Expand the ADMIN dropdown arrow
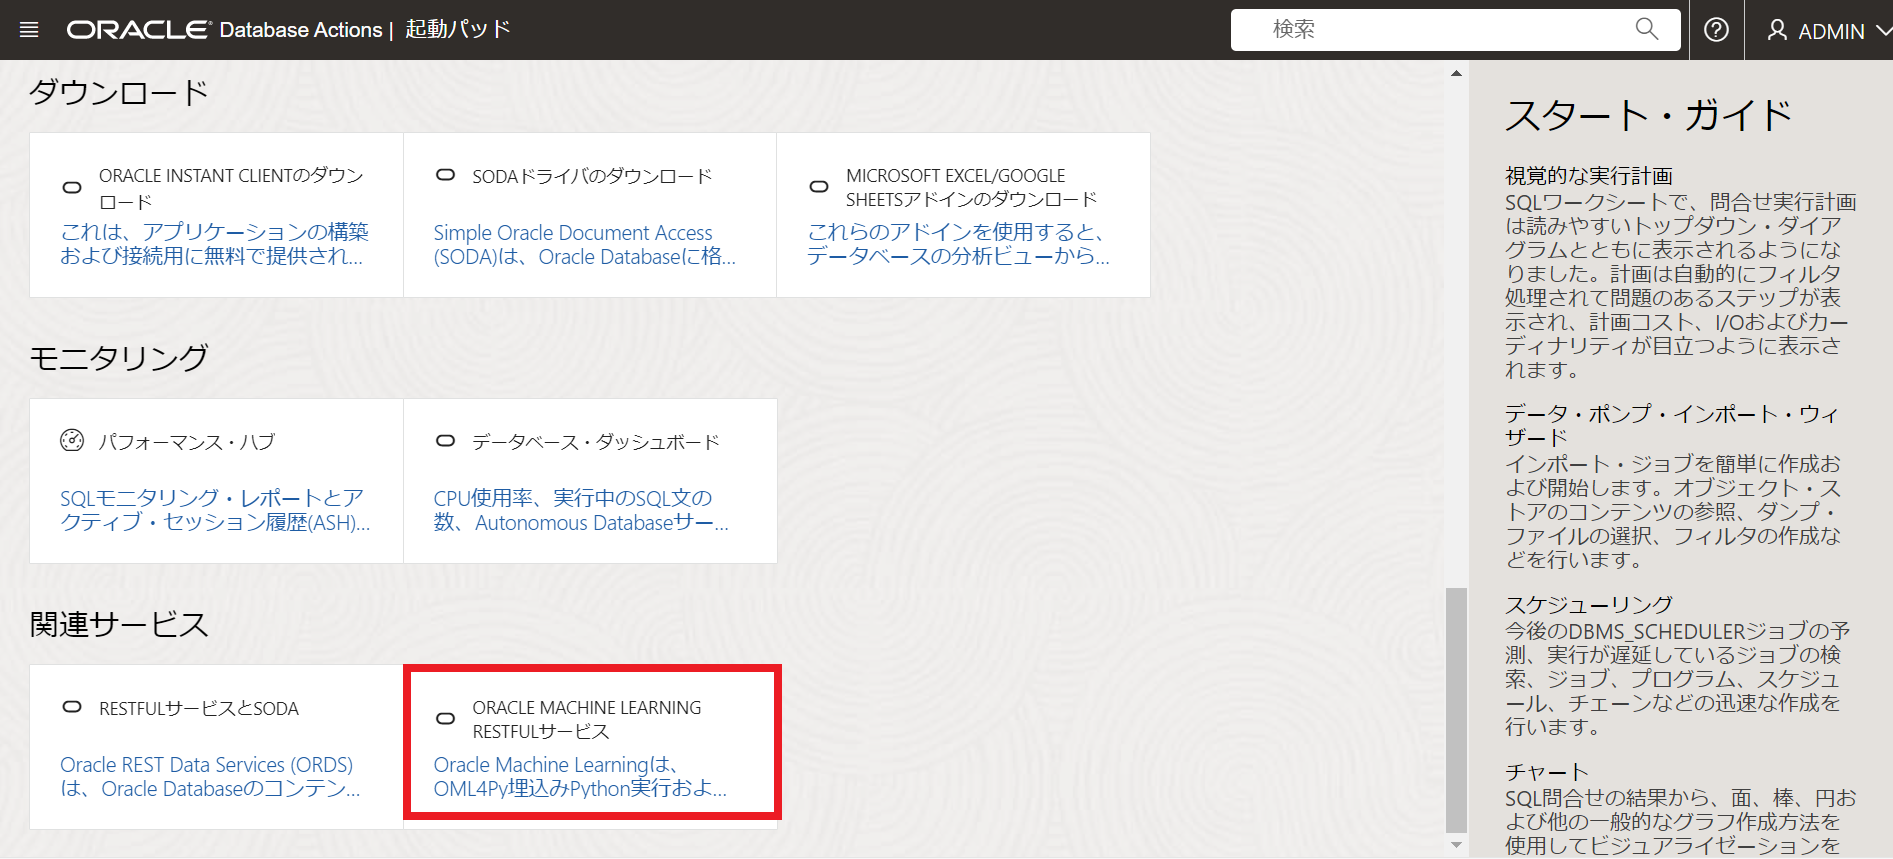Viewport: 1893px width, 859px height. tap(1883, 31)
